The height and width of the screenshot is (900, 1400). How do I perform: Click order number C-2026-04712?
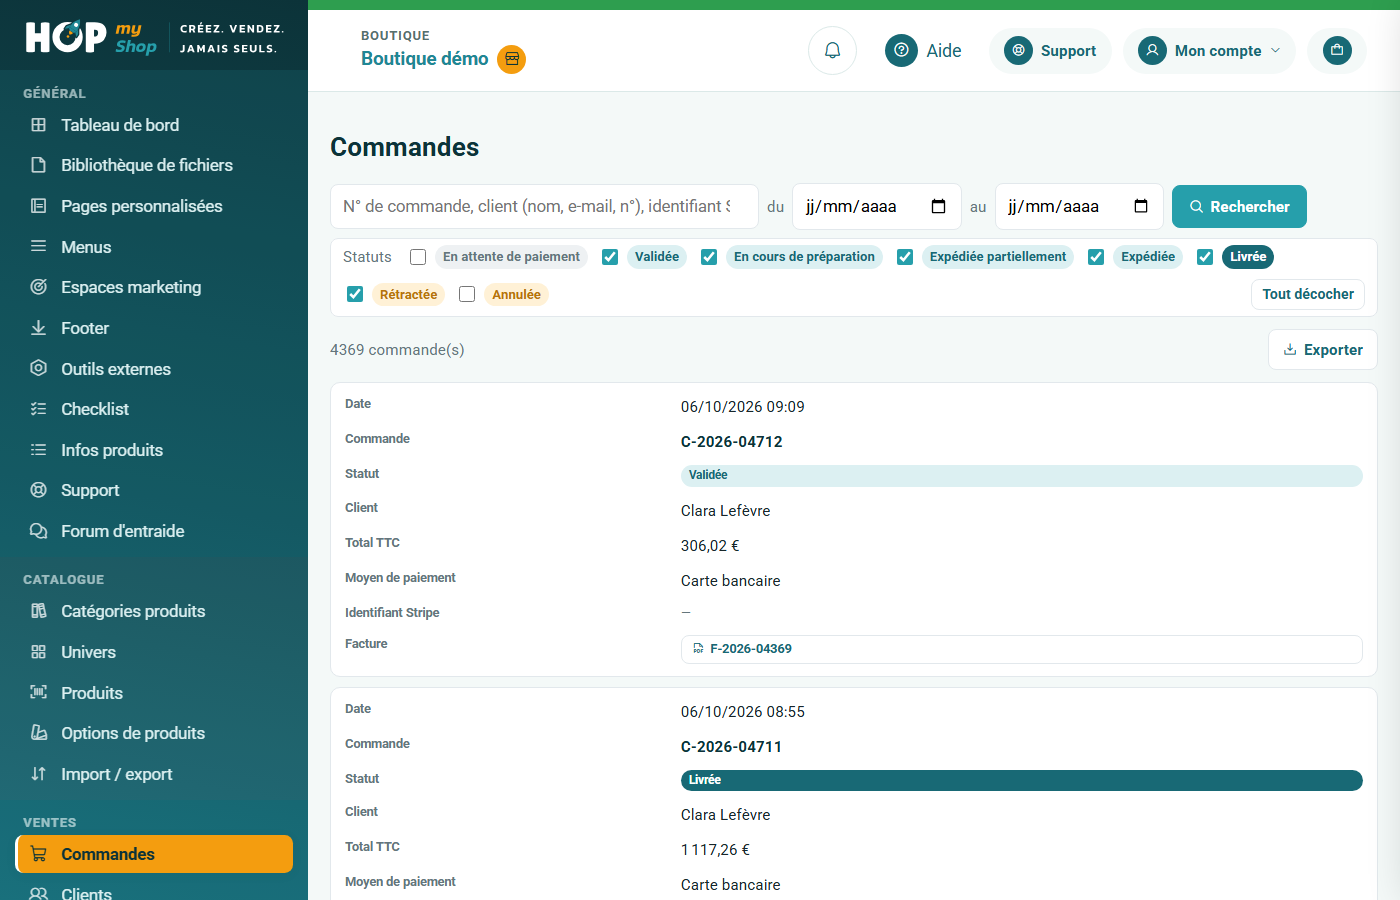coord(731,442)
